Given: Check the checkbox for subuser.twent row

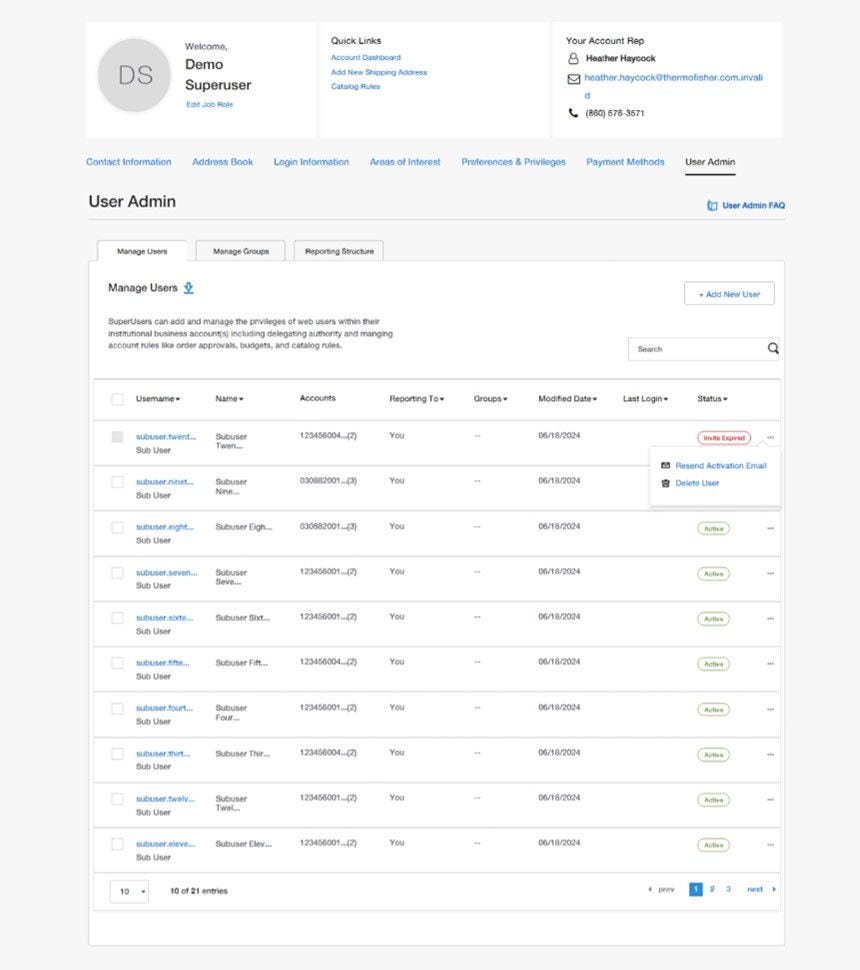Looking at the screenshot, I should click(116, 436).
